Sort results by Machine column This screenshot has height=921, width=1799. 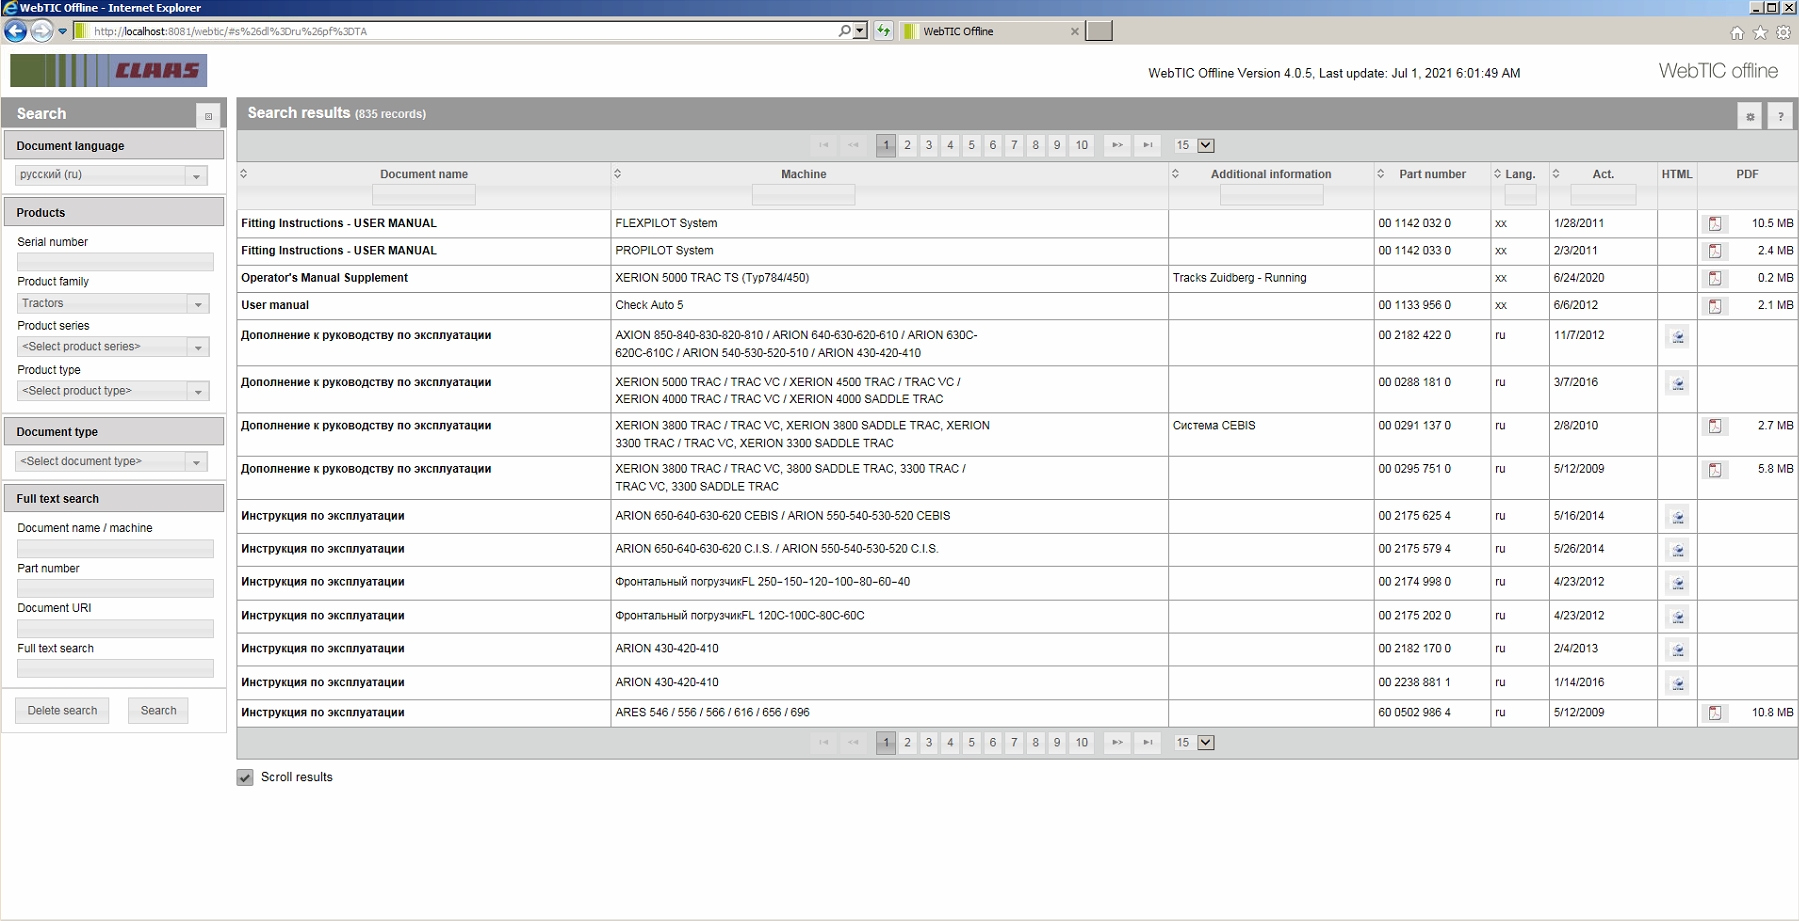(617, 174)
